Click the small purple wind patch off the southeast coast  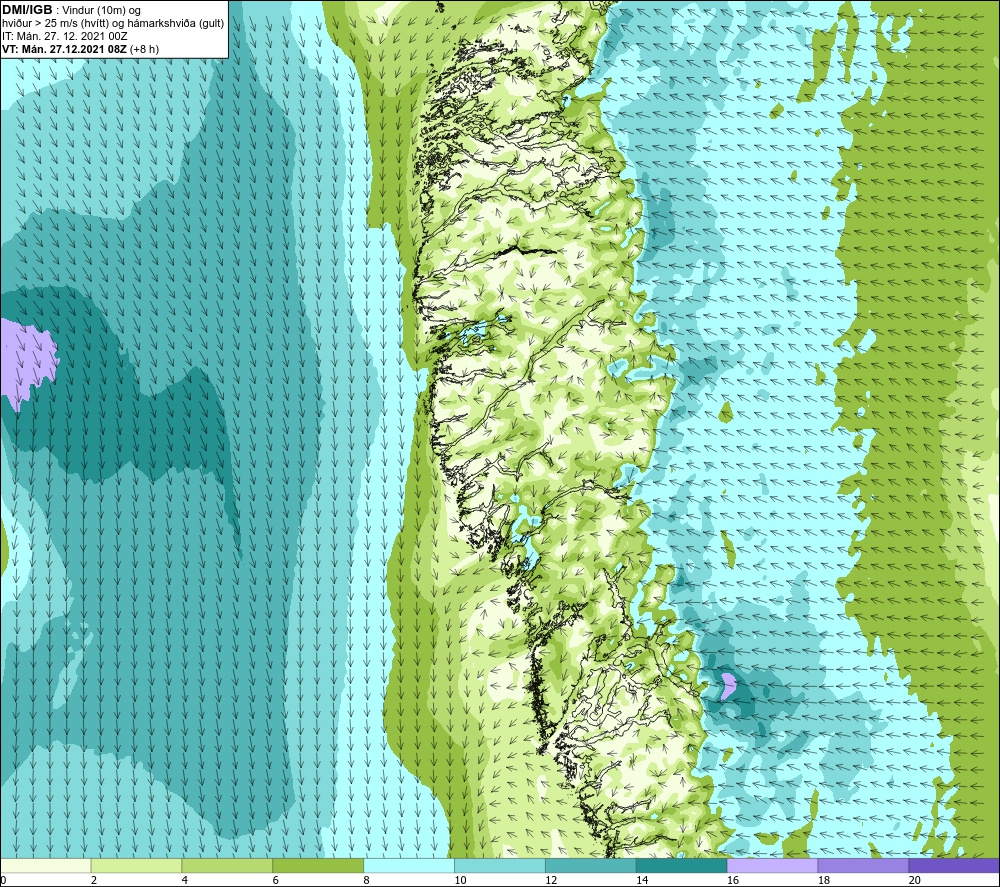[x=728, y=686]
